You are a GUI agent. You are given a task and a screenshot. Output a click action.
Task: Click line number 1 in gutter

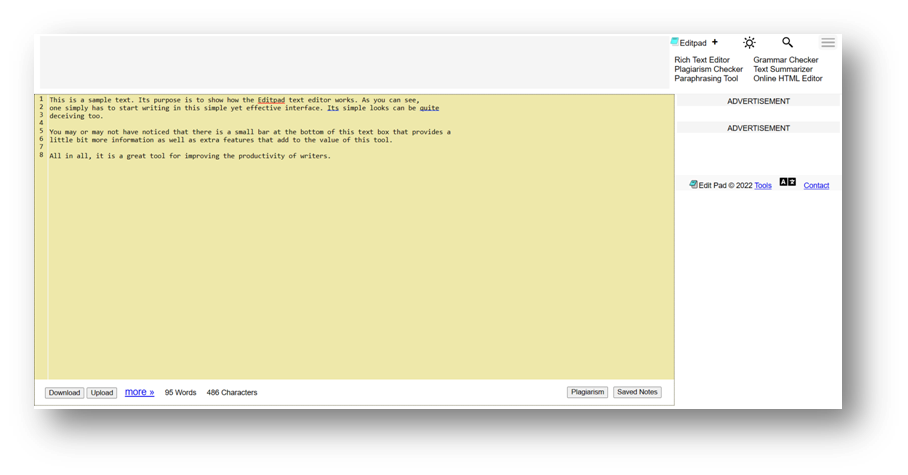click(x=41, y=99)
